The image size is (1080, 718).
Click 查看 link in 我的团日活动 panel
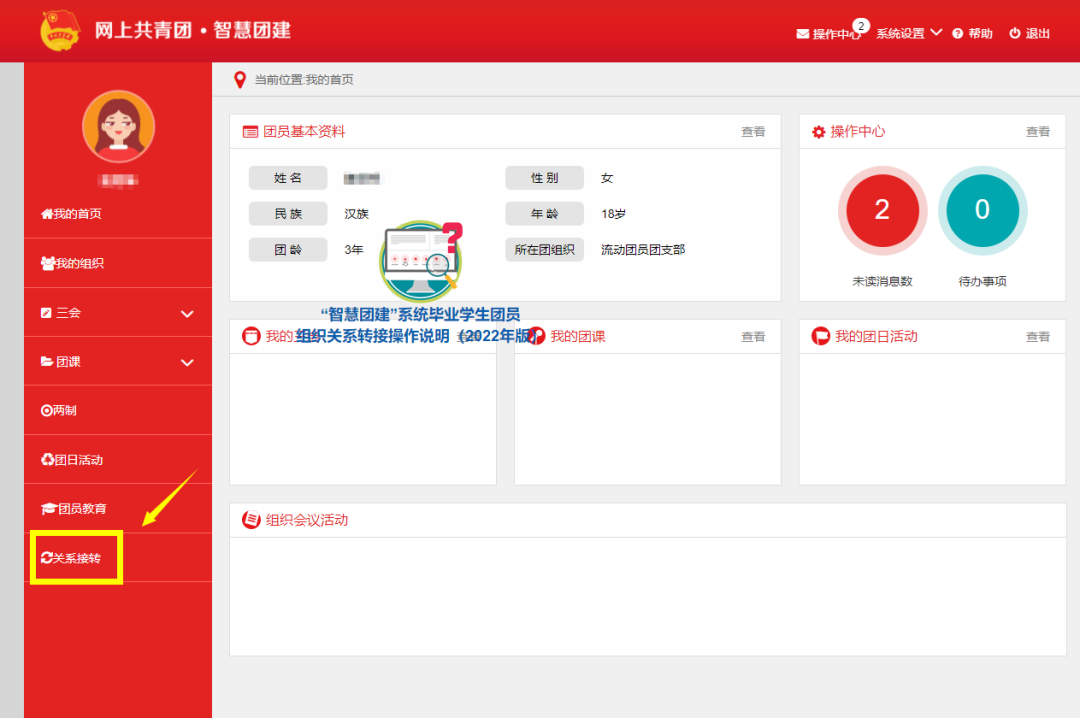click(x=1037, y=337)
